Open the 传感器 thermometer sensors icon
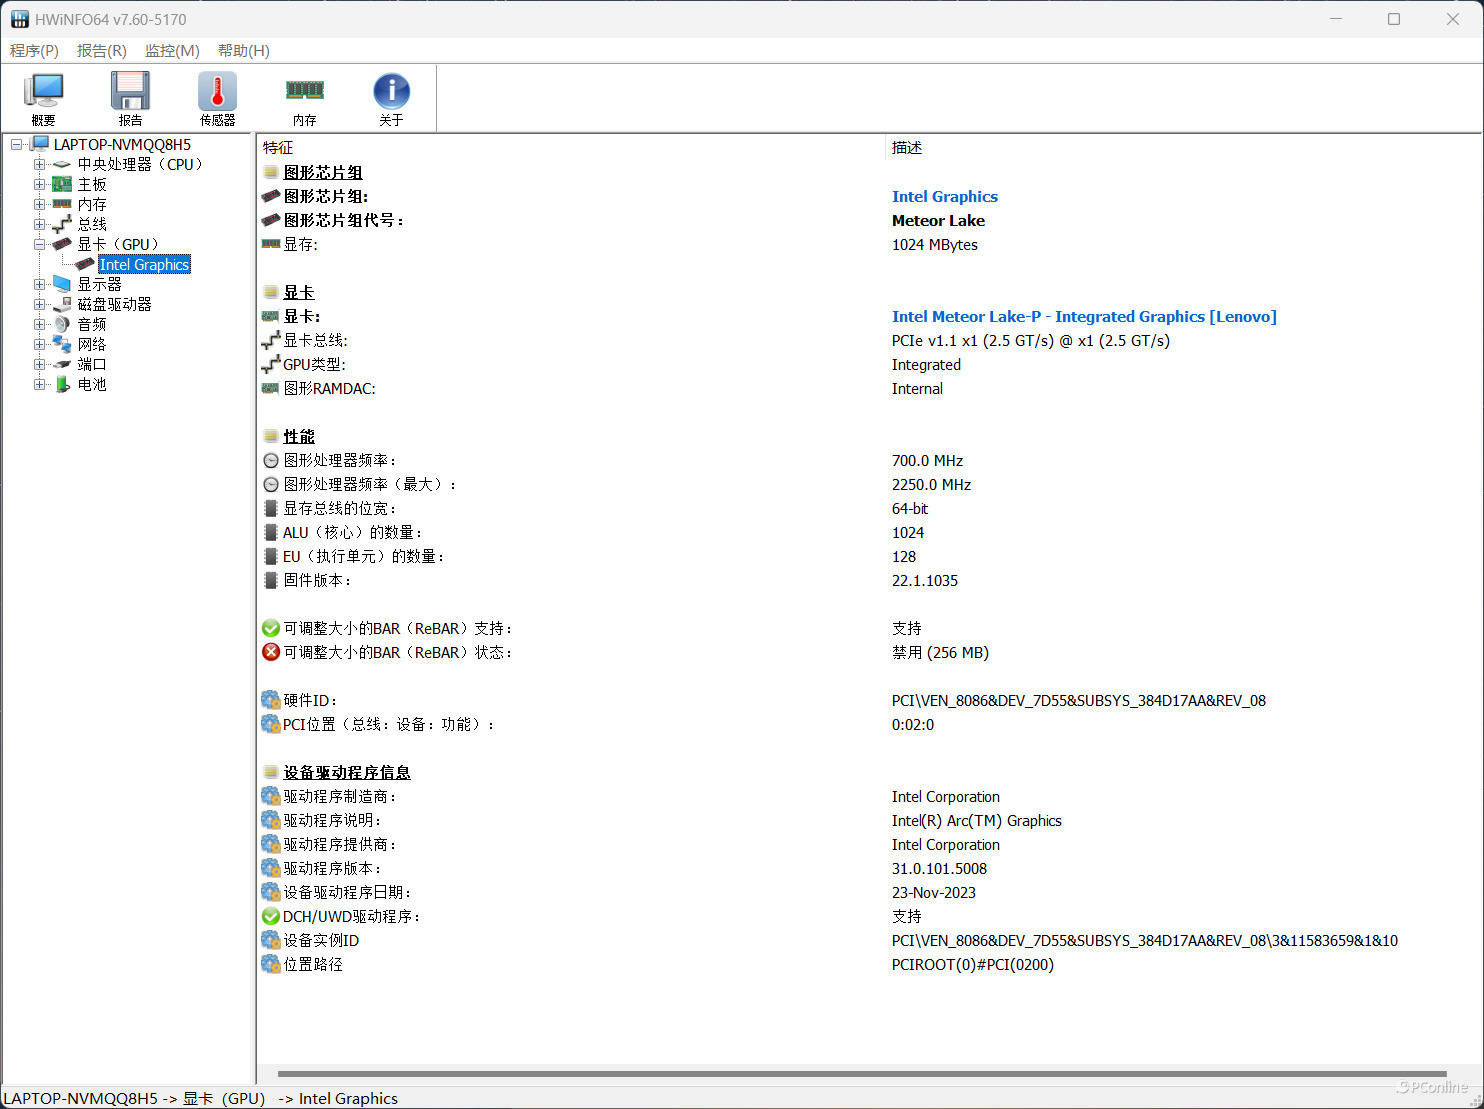The height and width of the screenshot is (1109, 1484). point(217,93)
